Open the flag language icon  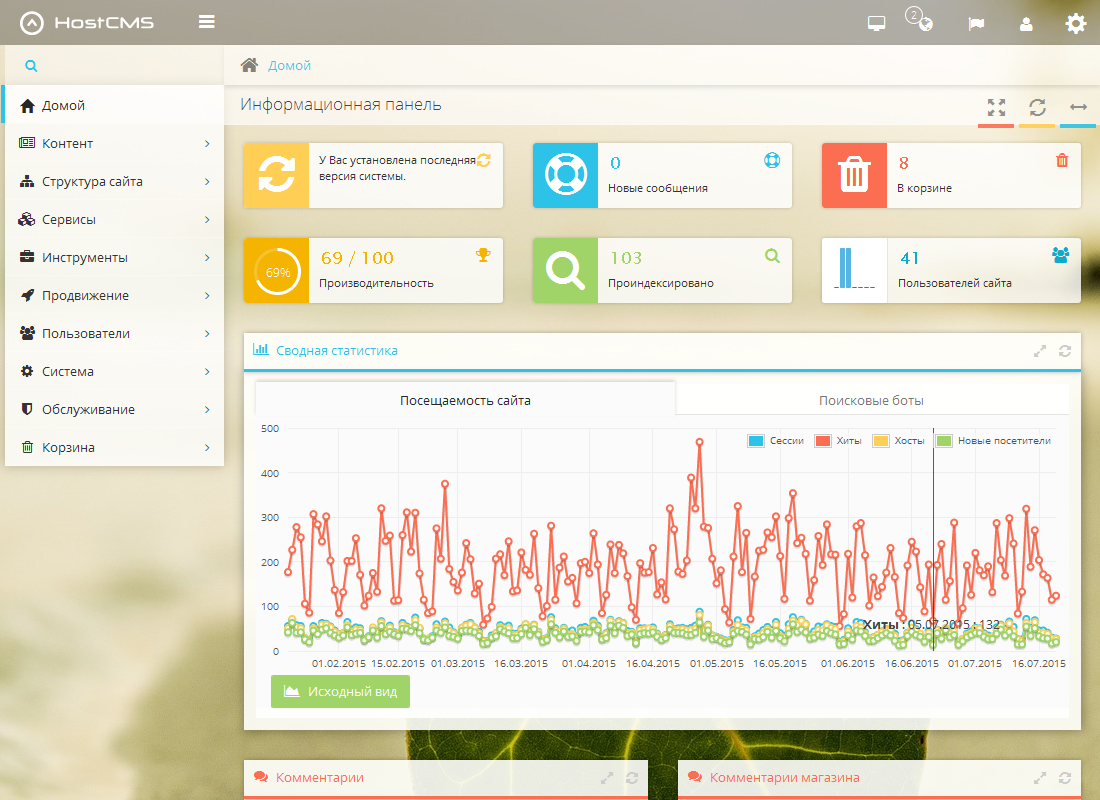click(x=976, y=24)
